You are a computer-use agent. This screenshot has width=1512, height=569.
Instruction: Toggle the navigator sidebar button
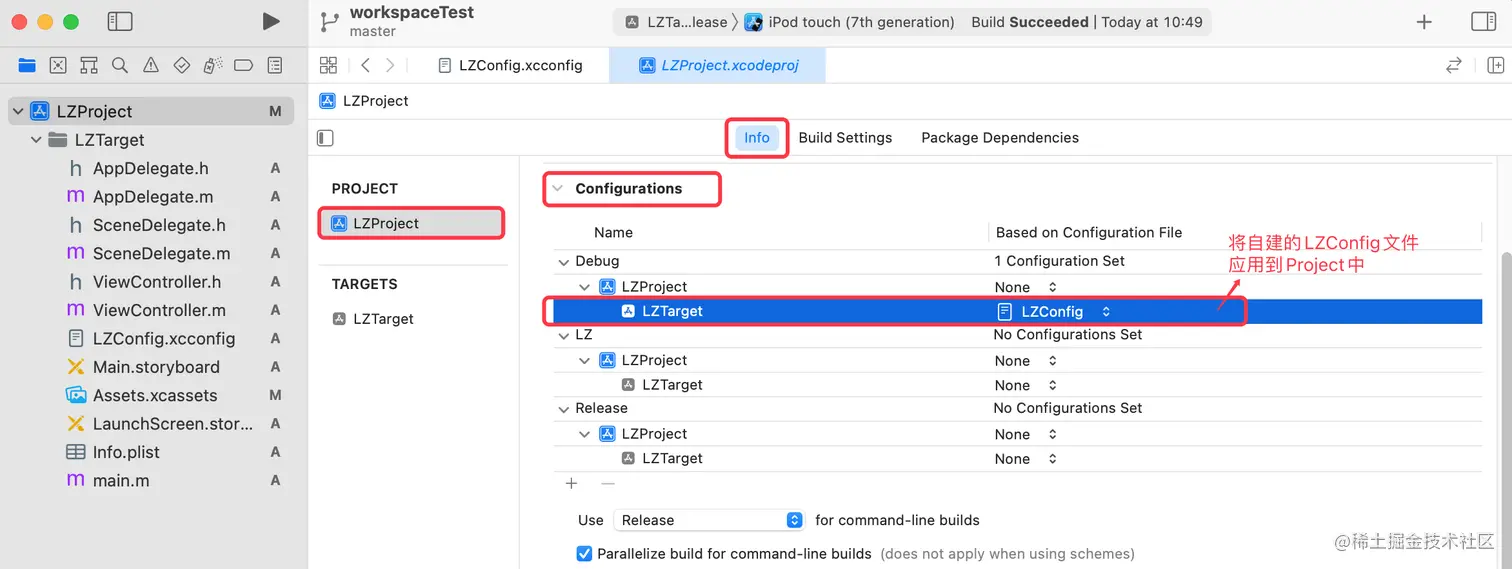pos(120,21)
